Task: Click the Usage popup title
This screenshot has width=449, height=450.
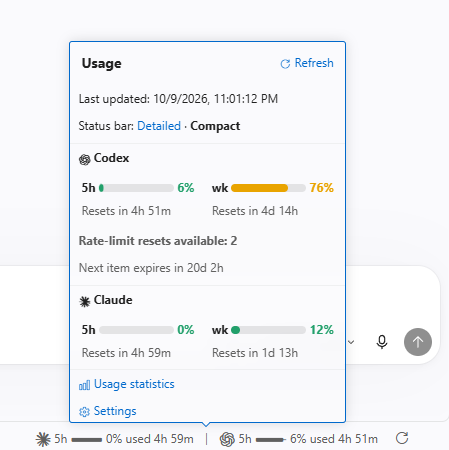Action: 102,63
